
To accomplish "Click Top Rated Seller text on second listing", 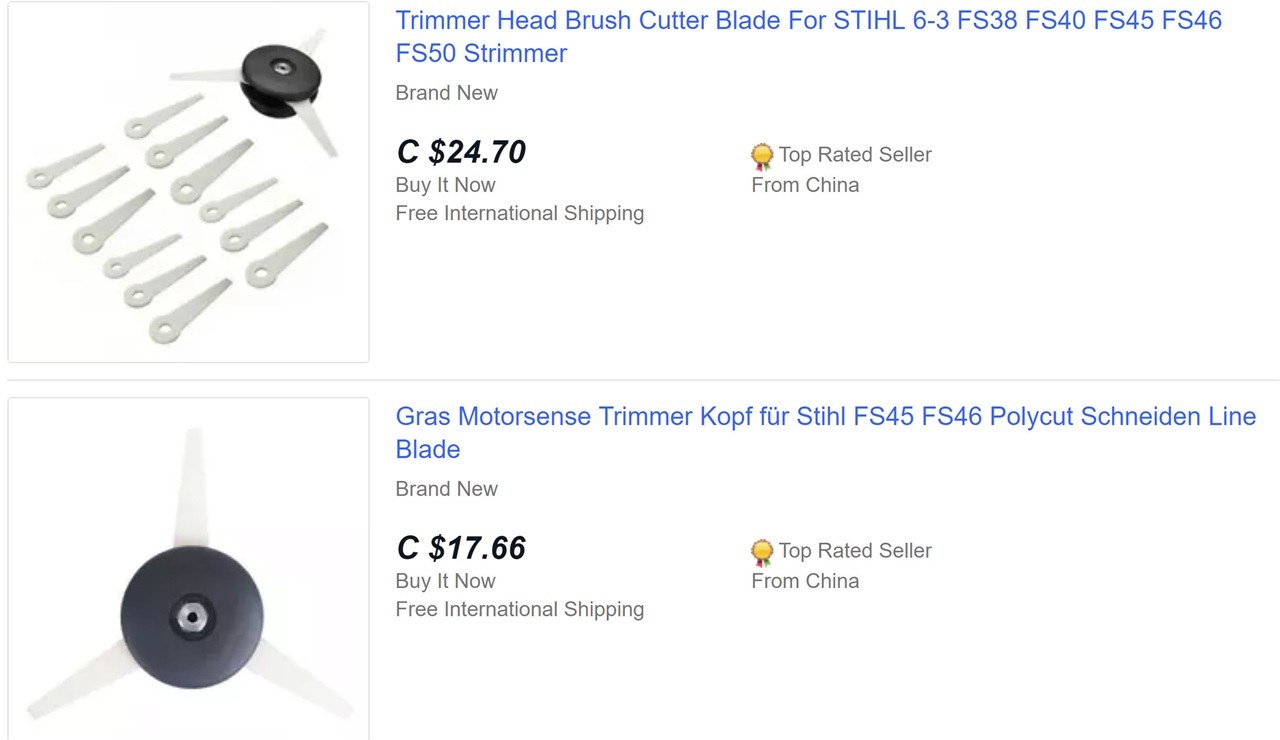I will (x=855, y=551).
